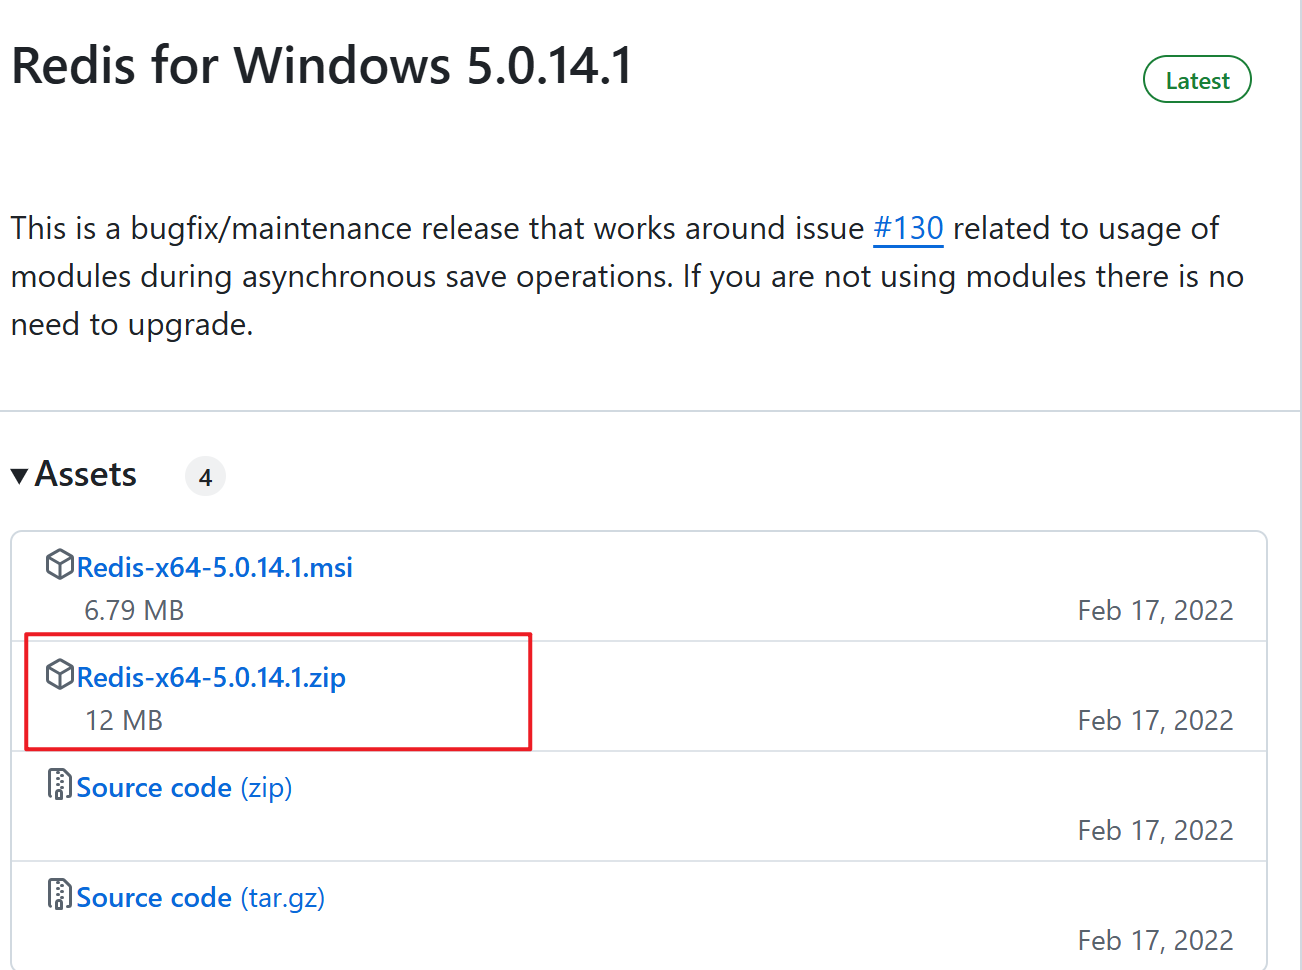The image size is (1302, 970).
Task: Click the date on the Source code (tar.gz) row
Action: [1155, 940]
